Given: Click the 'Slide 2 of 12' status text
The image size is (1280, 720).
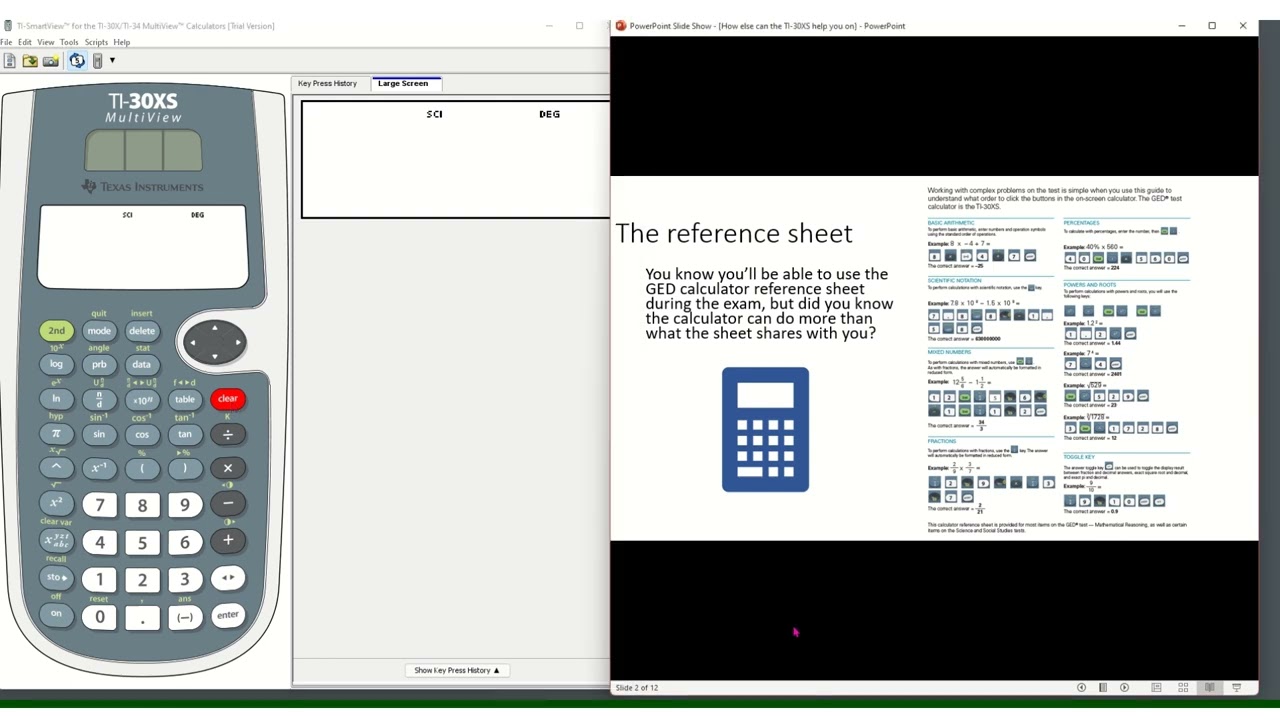Looking at the screenshot, I should (x=637, y=688).
